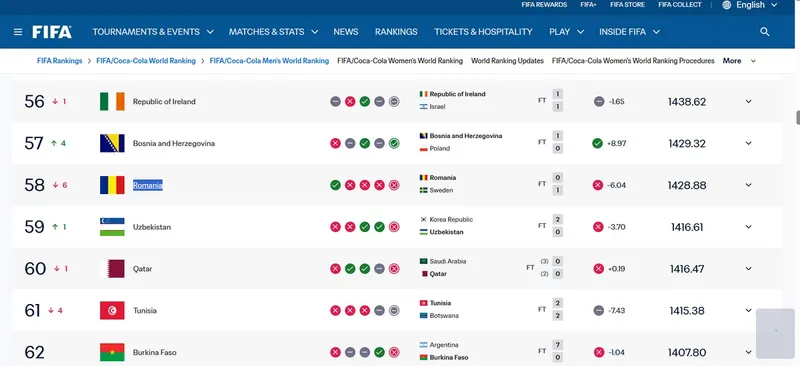This screenshot has width=800, height=366.
Task: Expand the Republic of Ireland row
Action: pos(748,102)
